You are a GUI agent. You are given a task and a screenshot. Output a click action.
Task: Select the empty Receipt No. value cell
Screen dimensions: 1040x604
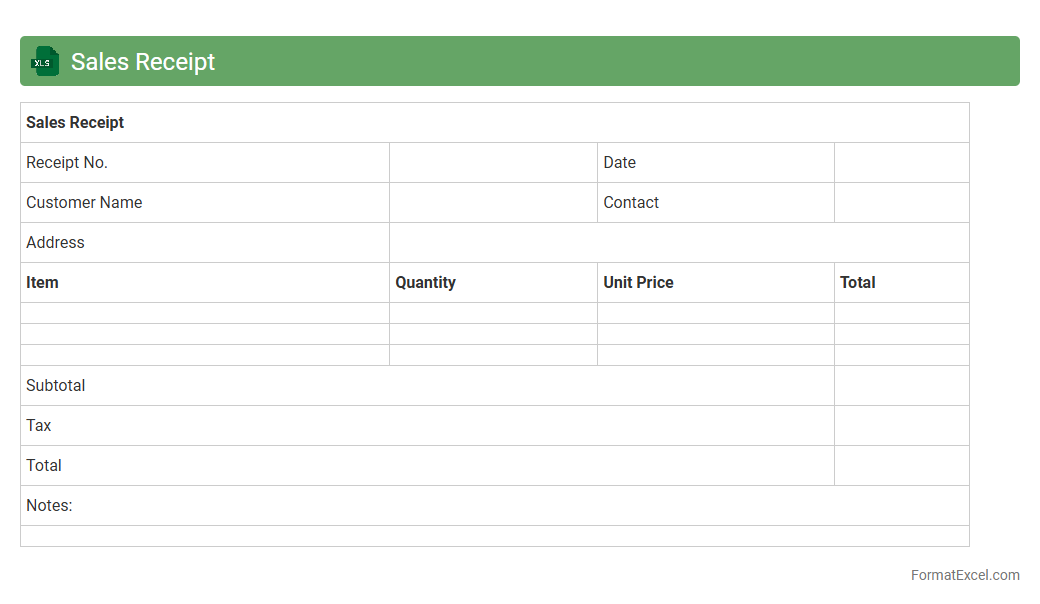pyautogui.click(x=493, y=163)
